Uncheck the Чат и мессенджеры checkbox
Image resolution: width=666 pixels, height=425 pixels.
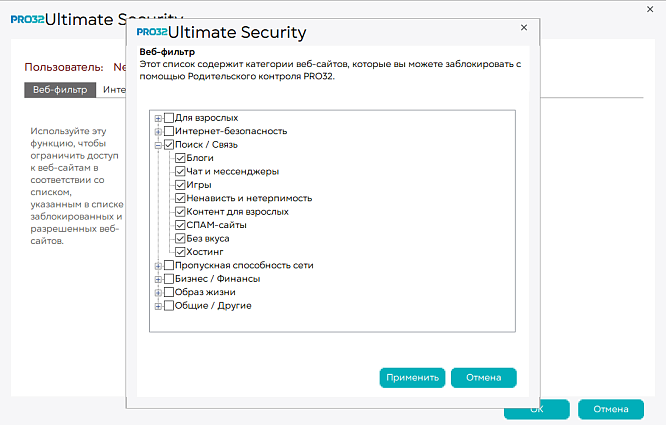180,172
